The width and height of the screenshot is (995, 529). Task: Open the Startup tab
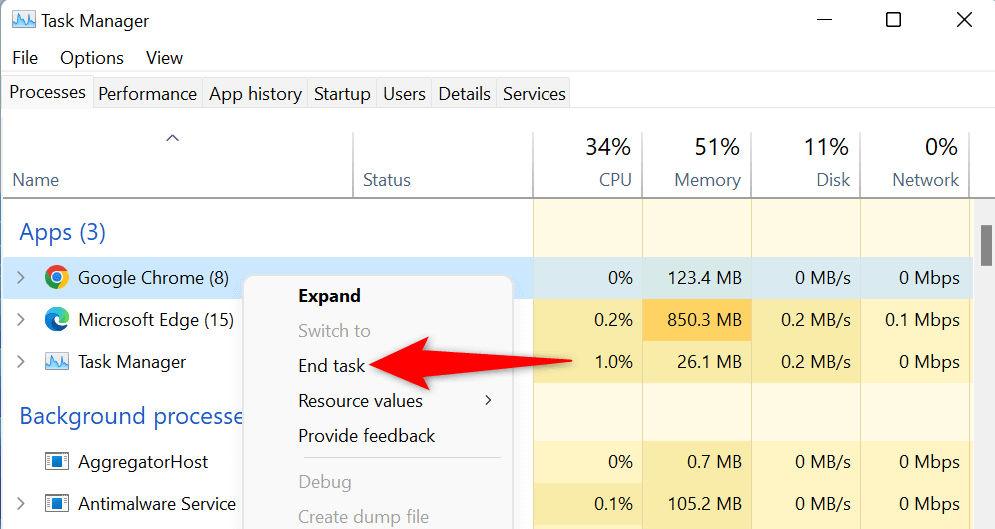pos(342,94)
